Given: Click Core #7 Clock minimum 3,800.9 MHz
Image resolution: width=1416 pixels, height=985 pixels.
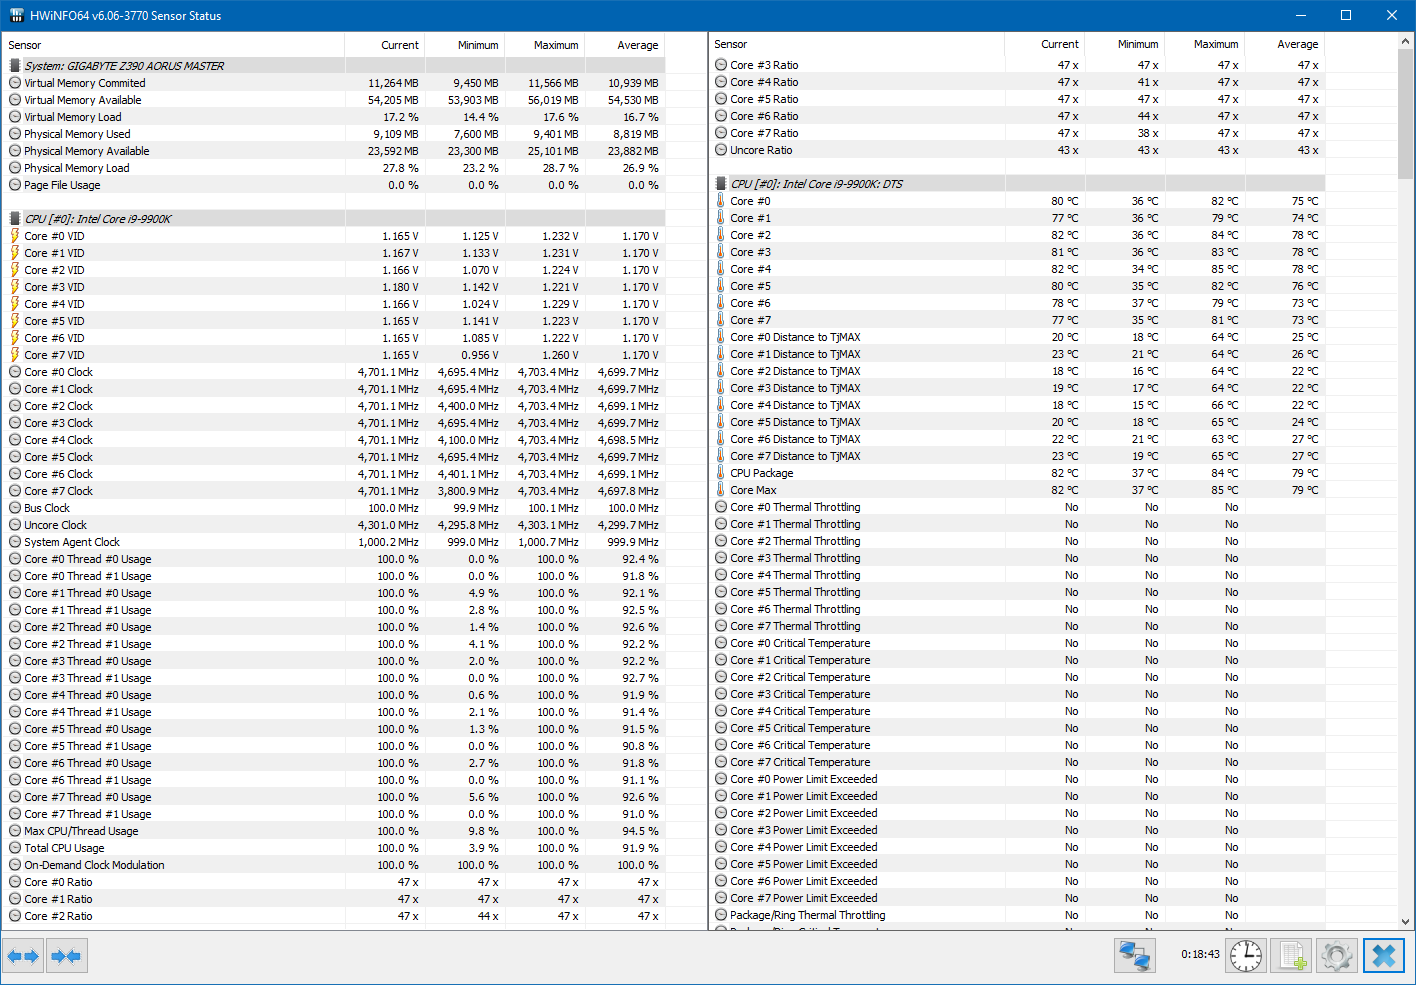Looking at the screenshot, I should 468,491.
